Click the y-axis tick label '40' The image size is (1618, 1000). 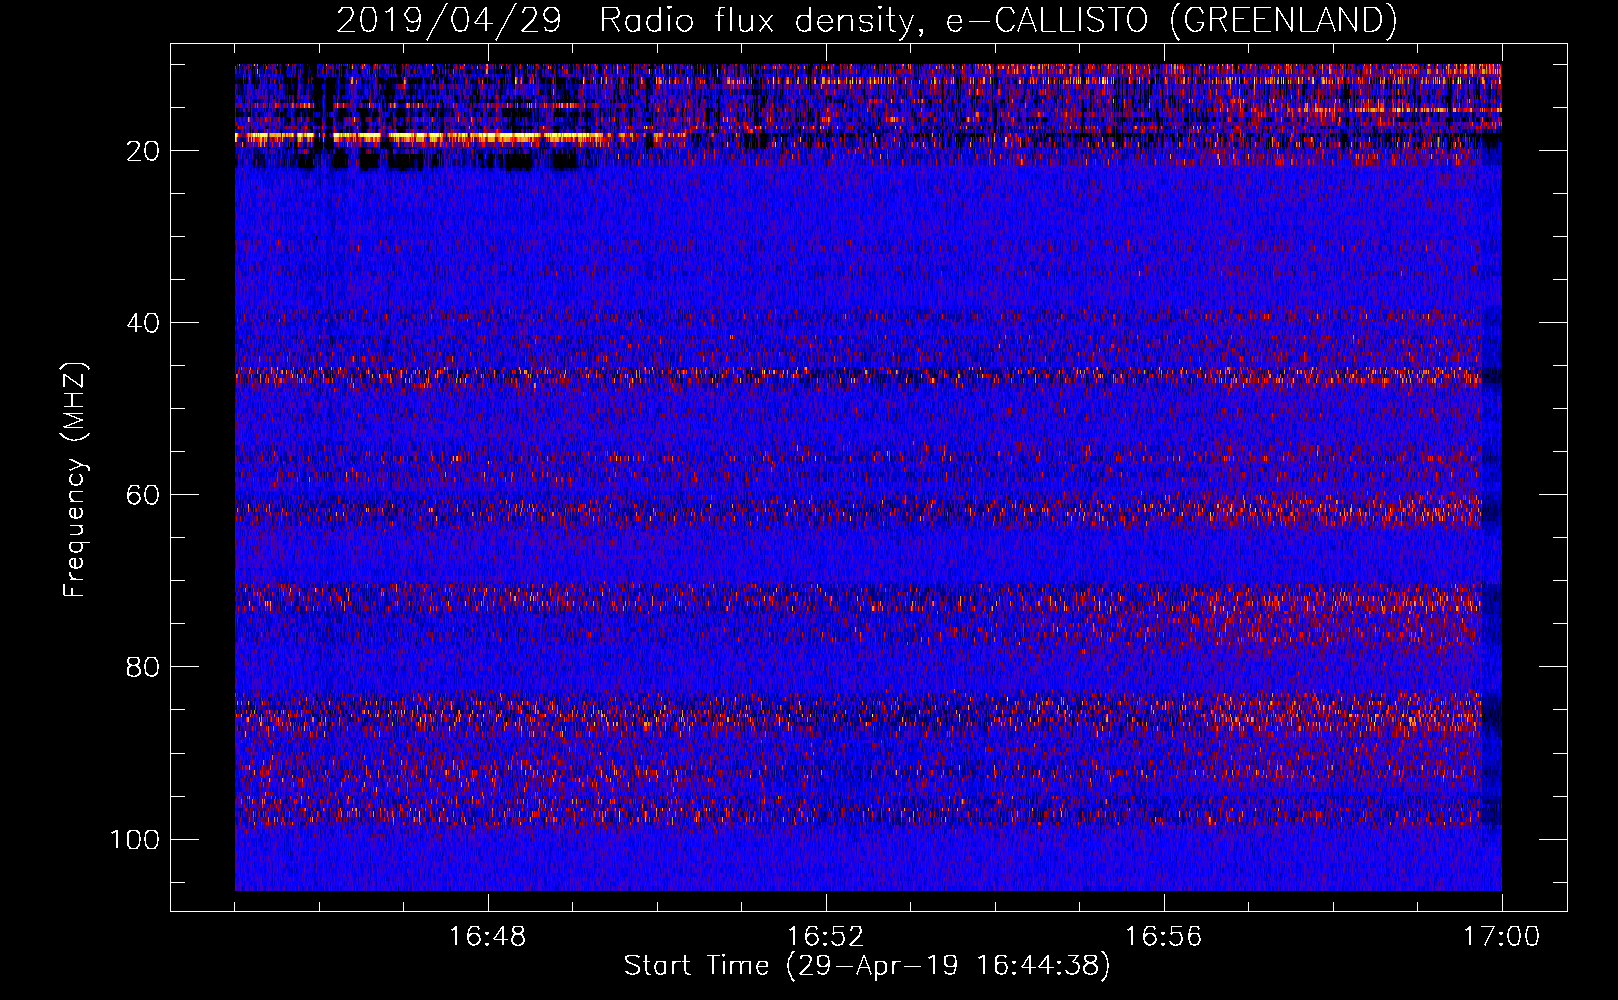[143, 323]
